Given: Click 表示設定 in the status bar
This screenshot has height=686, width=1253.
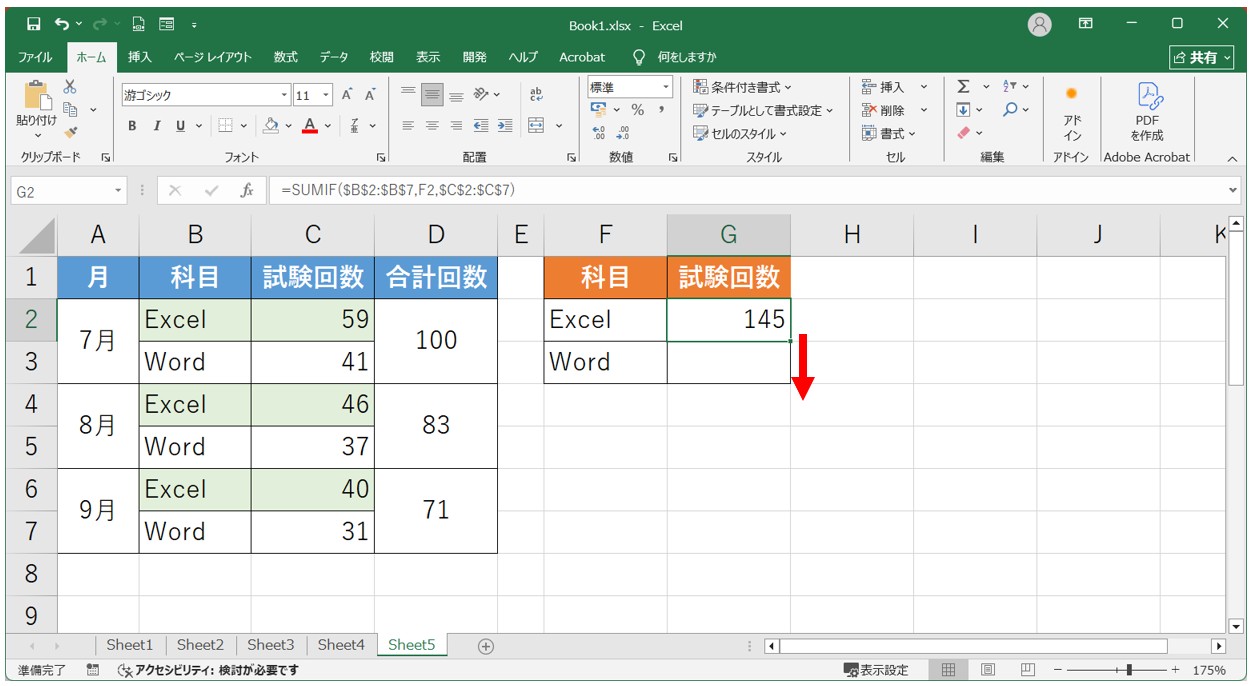Looking at the screenshot, I should coord(876,670).
